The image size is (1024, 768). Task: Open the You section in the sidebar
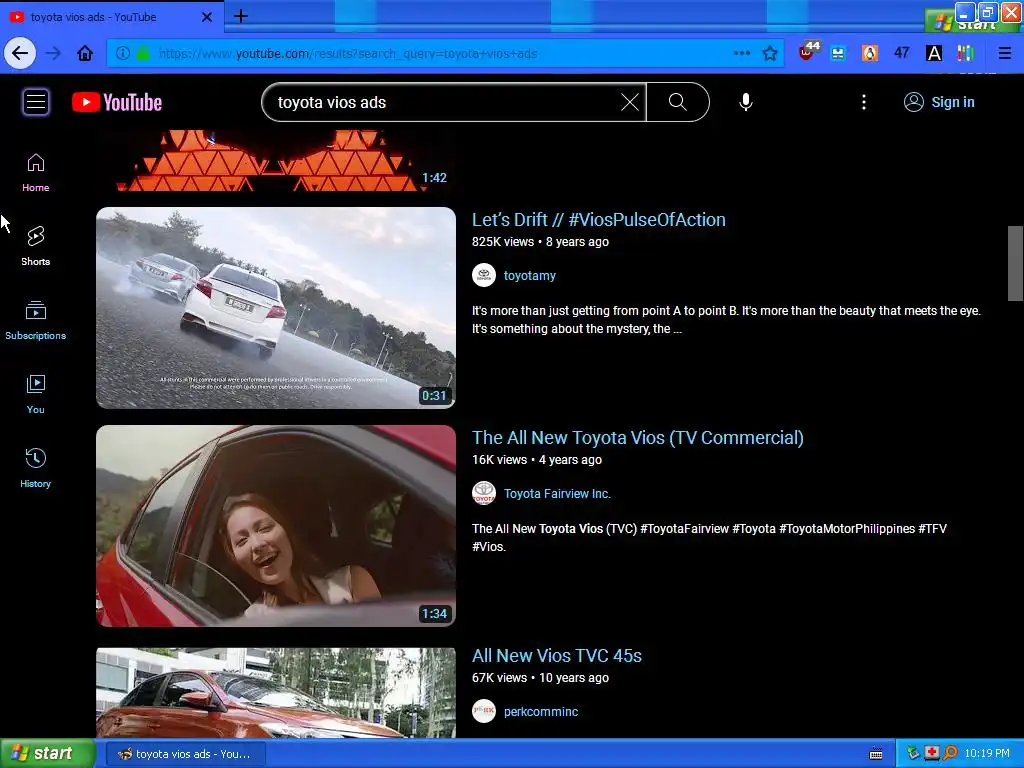point(35,394)
